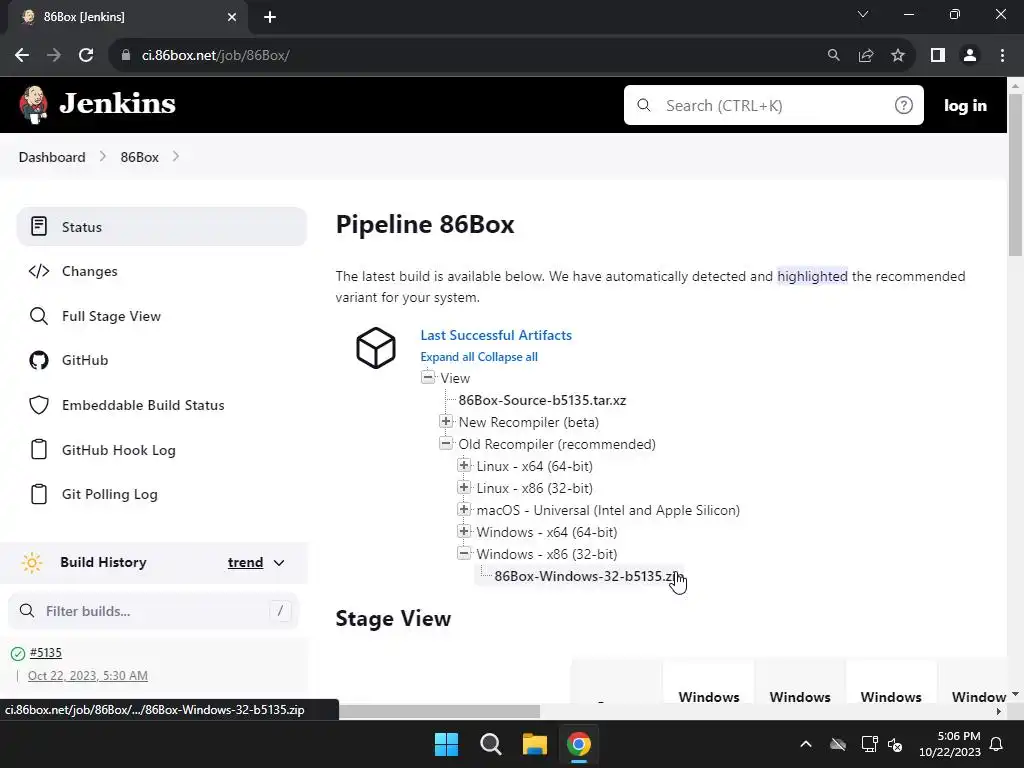Click the build #5135 success checkmark icon
The image size is (1024, 768).
(18, 653)
